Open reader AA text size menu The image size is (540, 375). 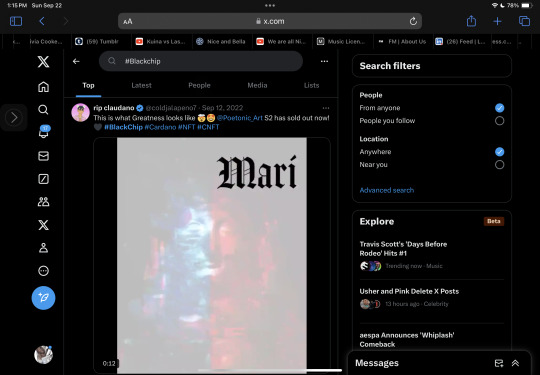pyautogui.click(x=128, y=22)
